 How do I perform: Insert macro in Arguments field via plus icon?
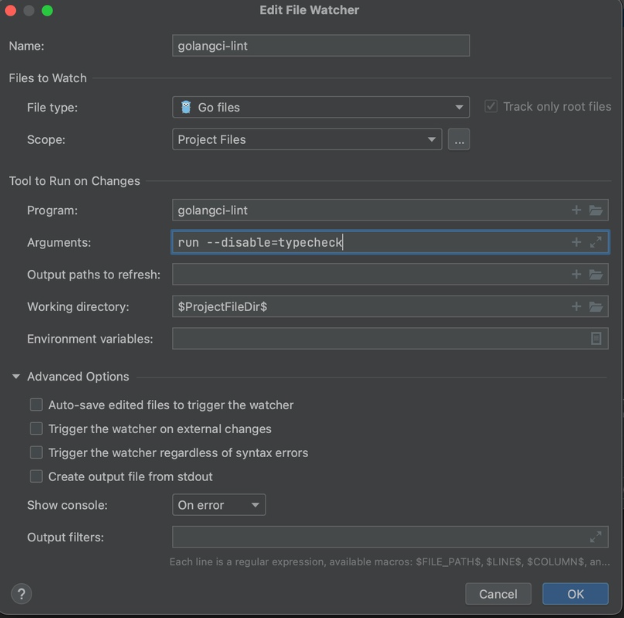pos(576,242)
